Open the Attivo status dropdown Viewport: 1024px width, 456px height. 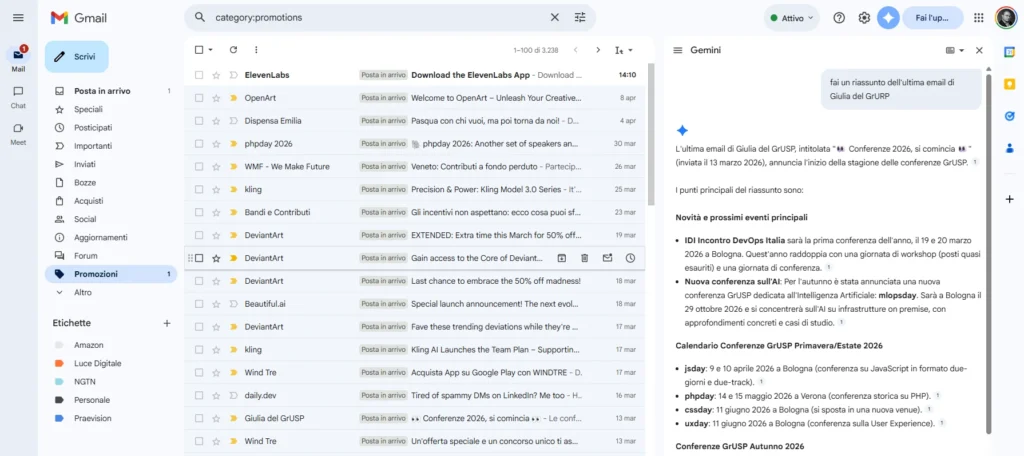(791, 18)
